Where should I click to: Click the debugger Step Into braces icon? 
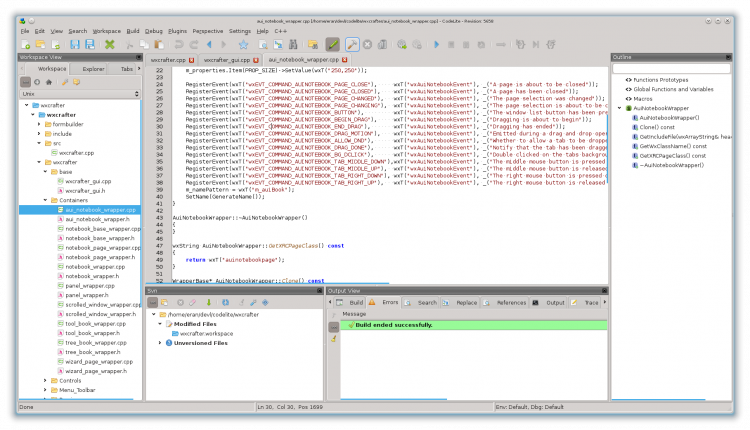pos(520,44)
